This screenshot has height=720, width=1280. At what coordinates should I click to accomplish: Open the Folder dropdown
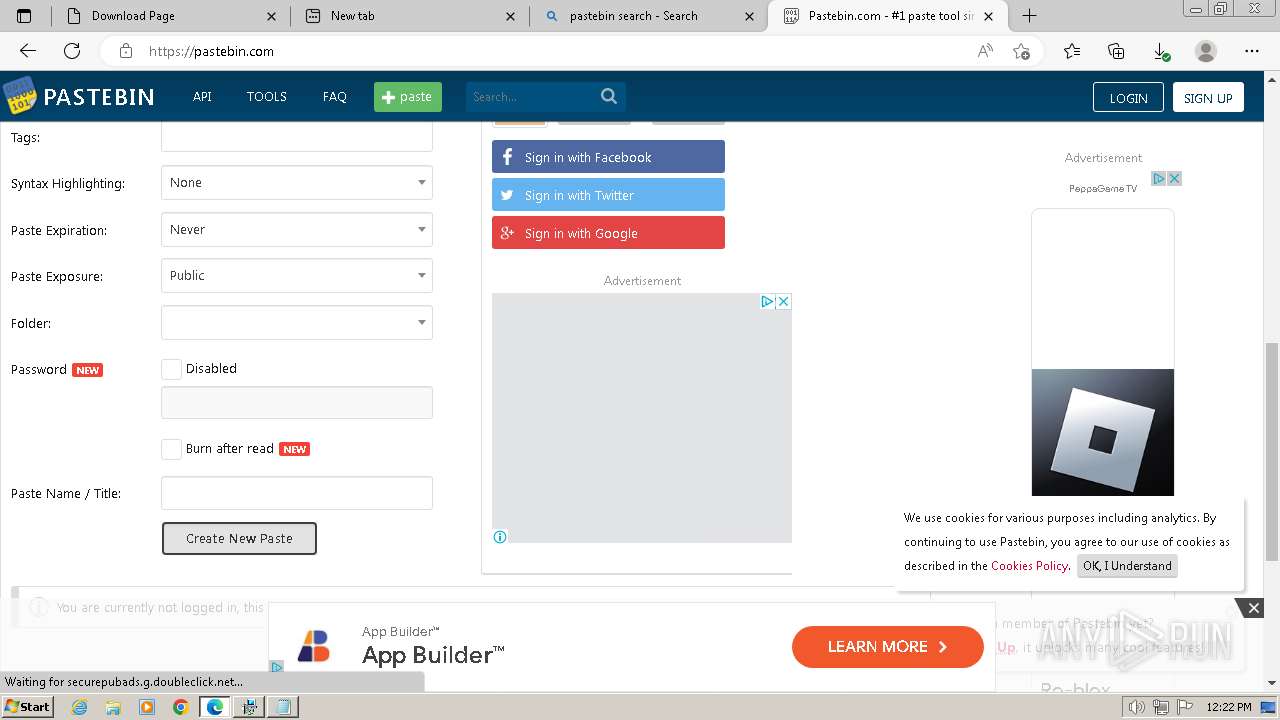[x=297, y=323]
